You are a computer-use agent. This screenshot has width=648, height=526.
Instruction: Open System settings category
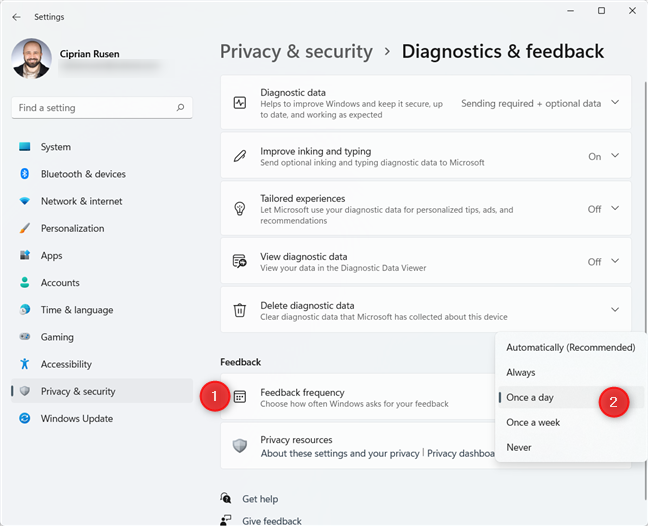[102, 147]
